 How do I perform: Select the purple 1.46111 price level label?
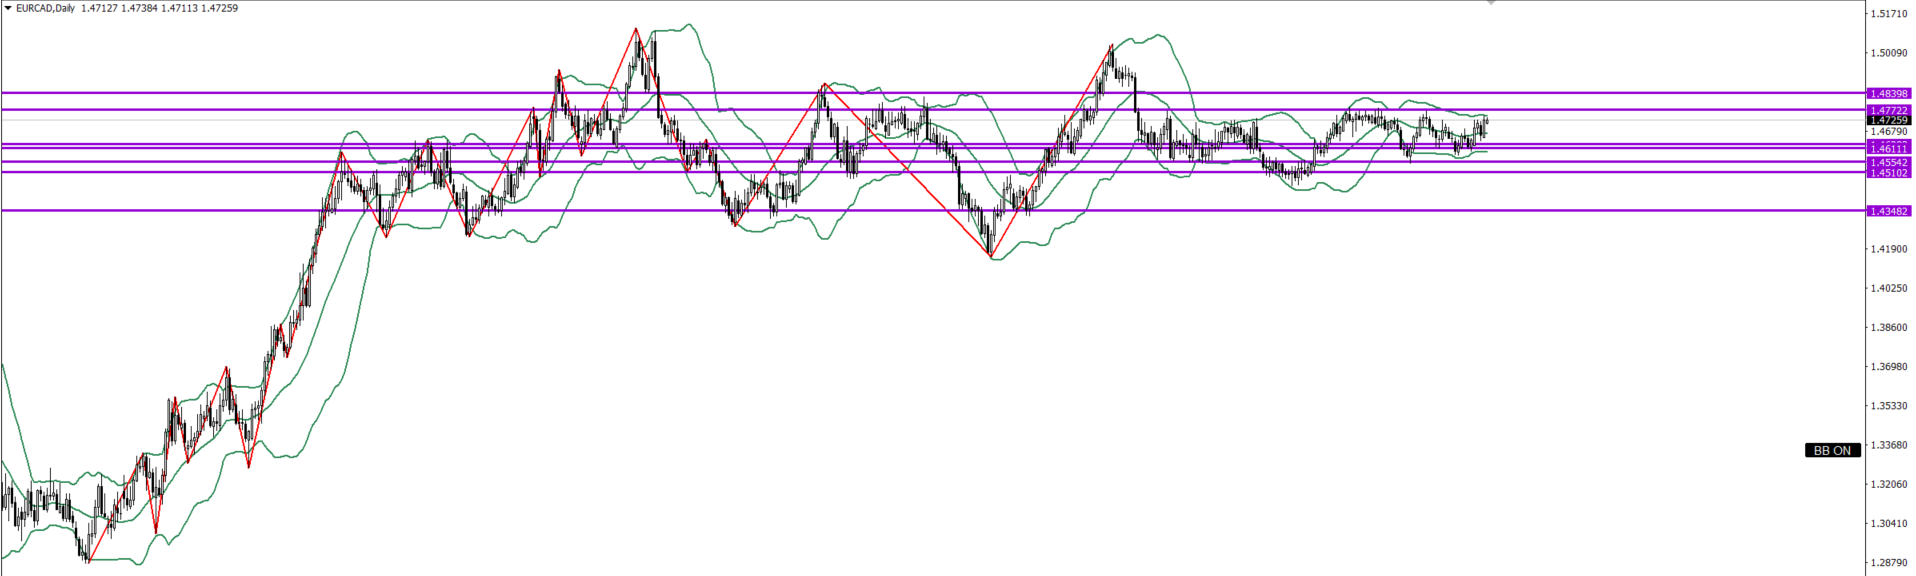1889,149
